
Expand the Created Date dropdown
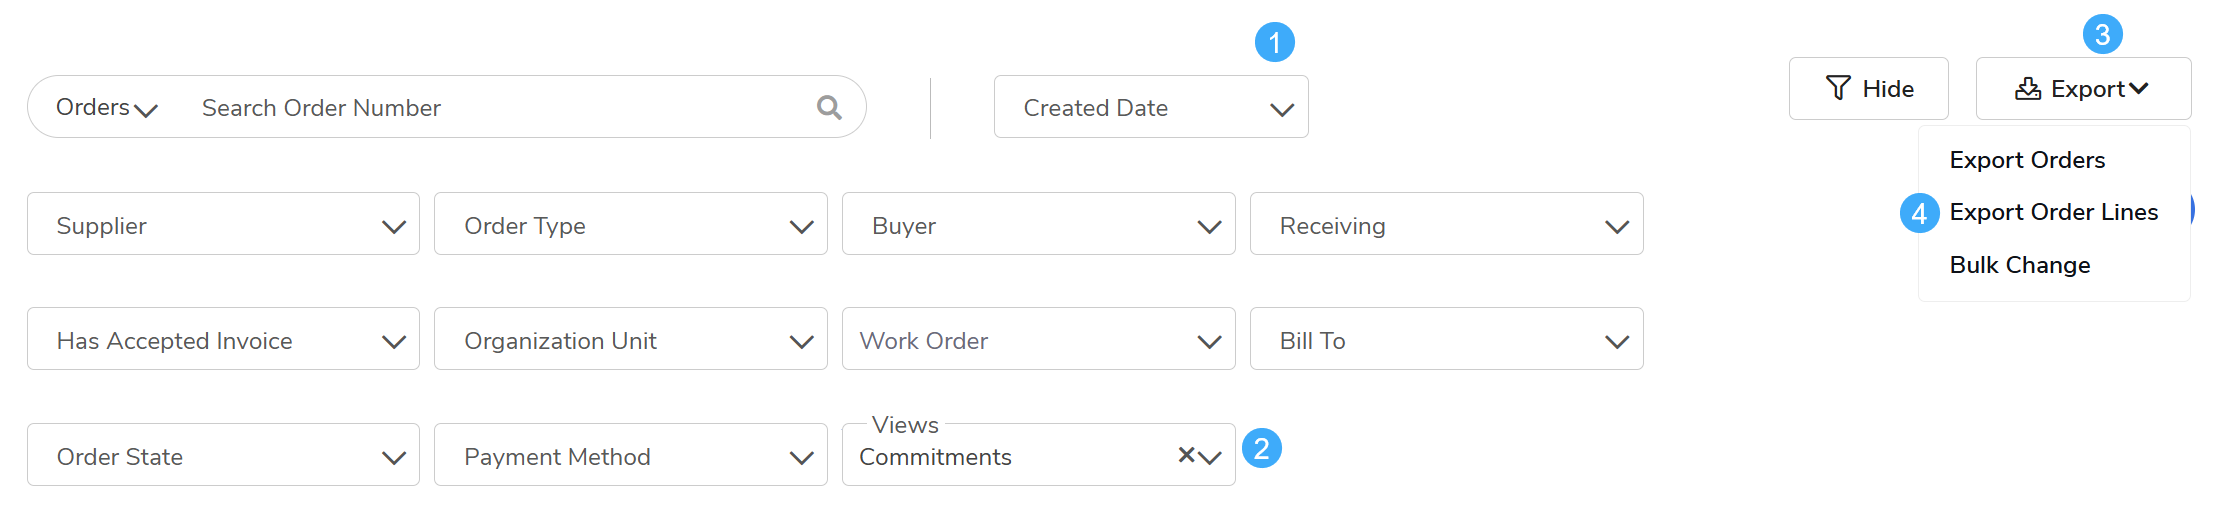tap(1150, 107)
